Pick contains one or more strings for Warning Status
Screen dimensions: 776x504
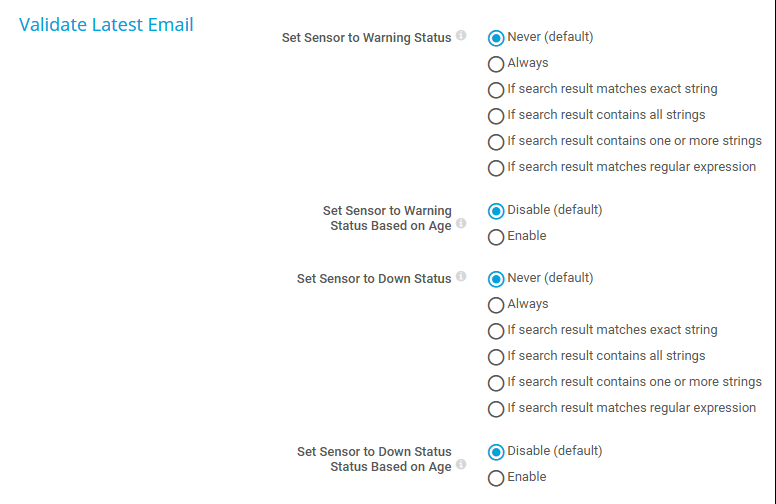pos(495,142)
